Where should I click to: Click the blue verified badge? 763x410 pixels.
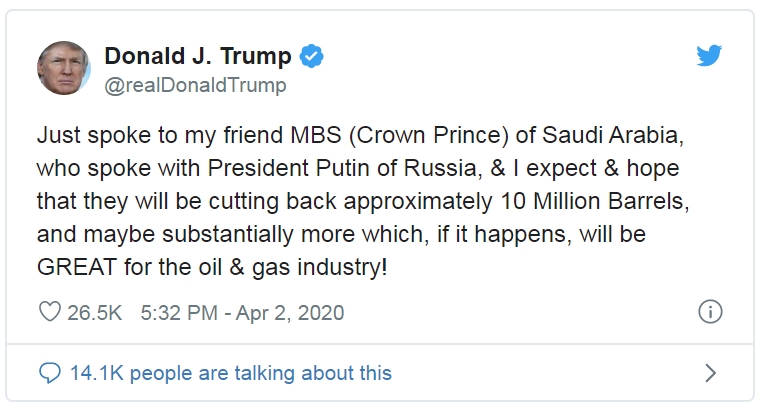click(x=313, y=56)
